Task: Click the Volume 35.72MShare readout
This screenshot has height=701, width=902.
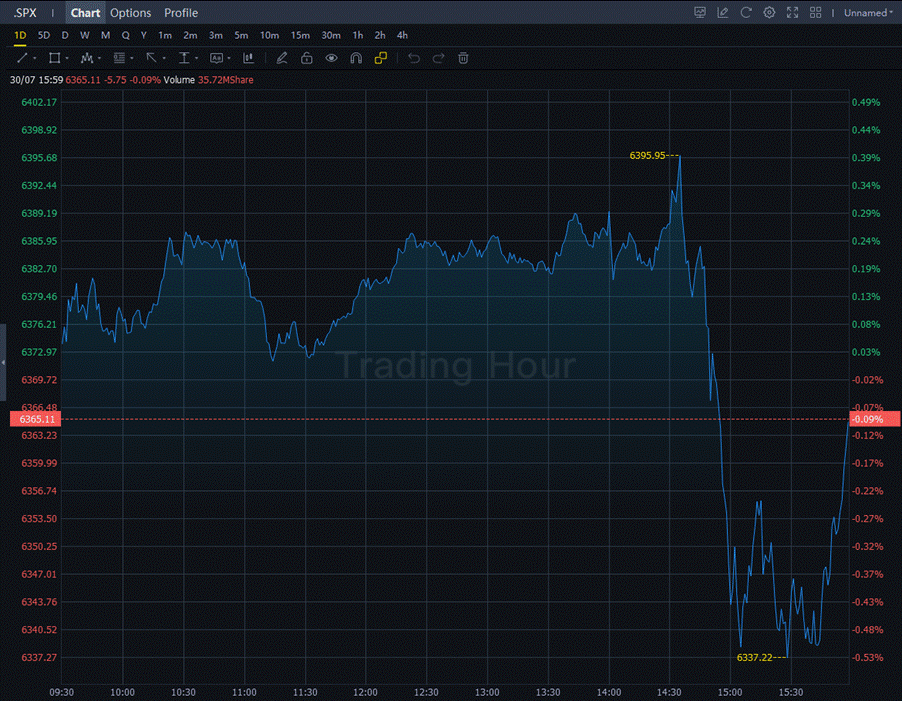Action: click(208, 80)
